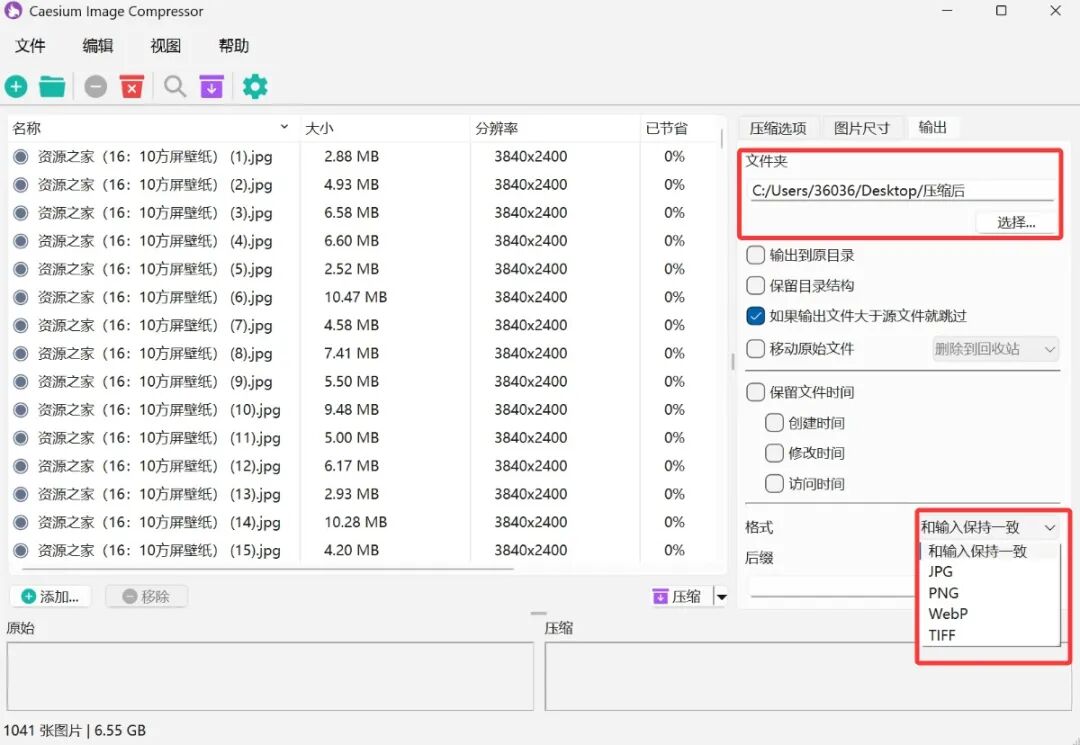Image resolution: width=1080 pixels, height=745 pixels.
Task: Click the magnifier preview icon
Action: 175,87
